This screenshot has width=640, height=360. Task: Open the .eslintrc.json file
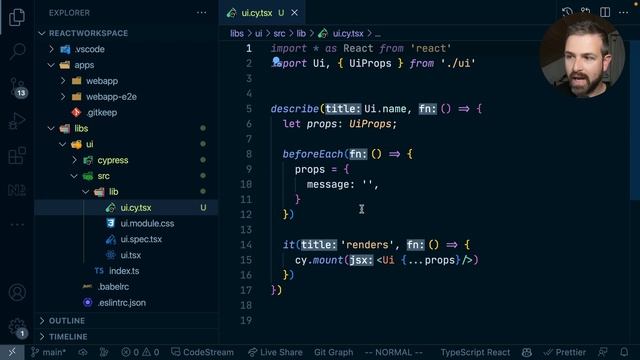(127, 302)
